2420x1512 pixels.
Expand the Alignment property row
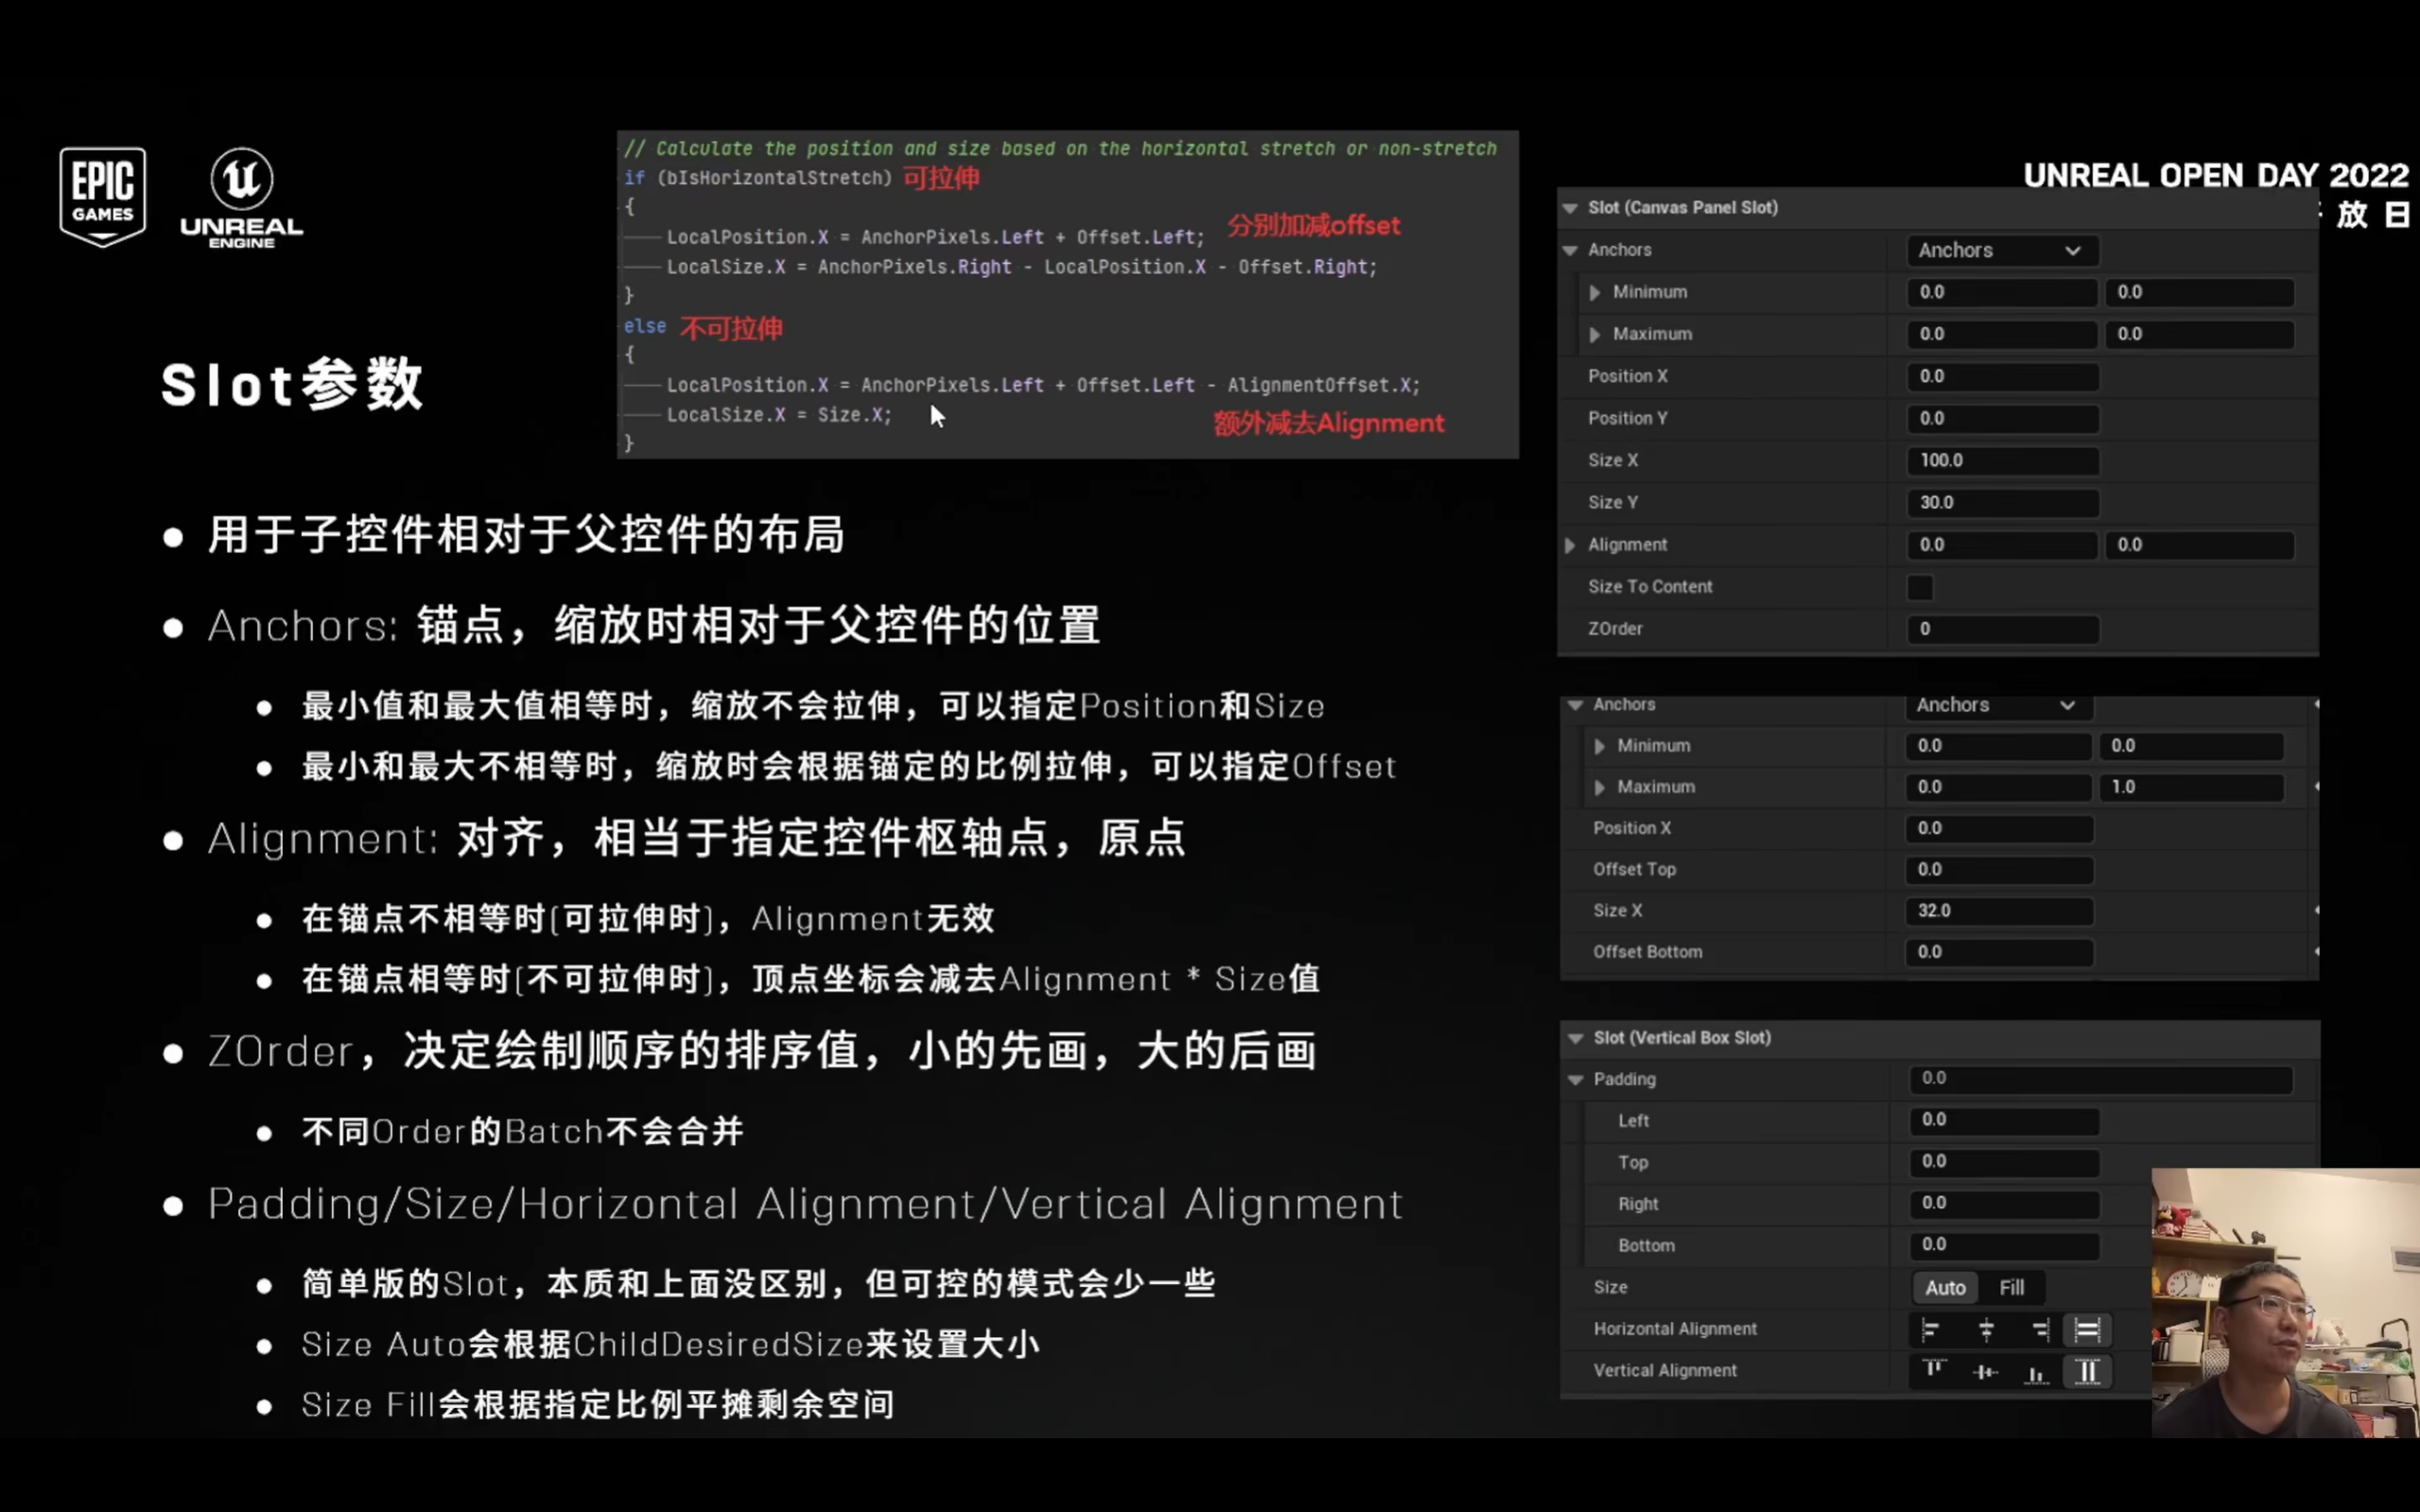click(1570, 545)
